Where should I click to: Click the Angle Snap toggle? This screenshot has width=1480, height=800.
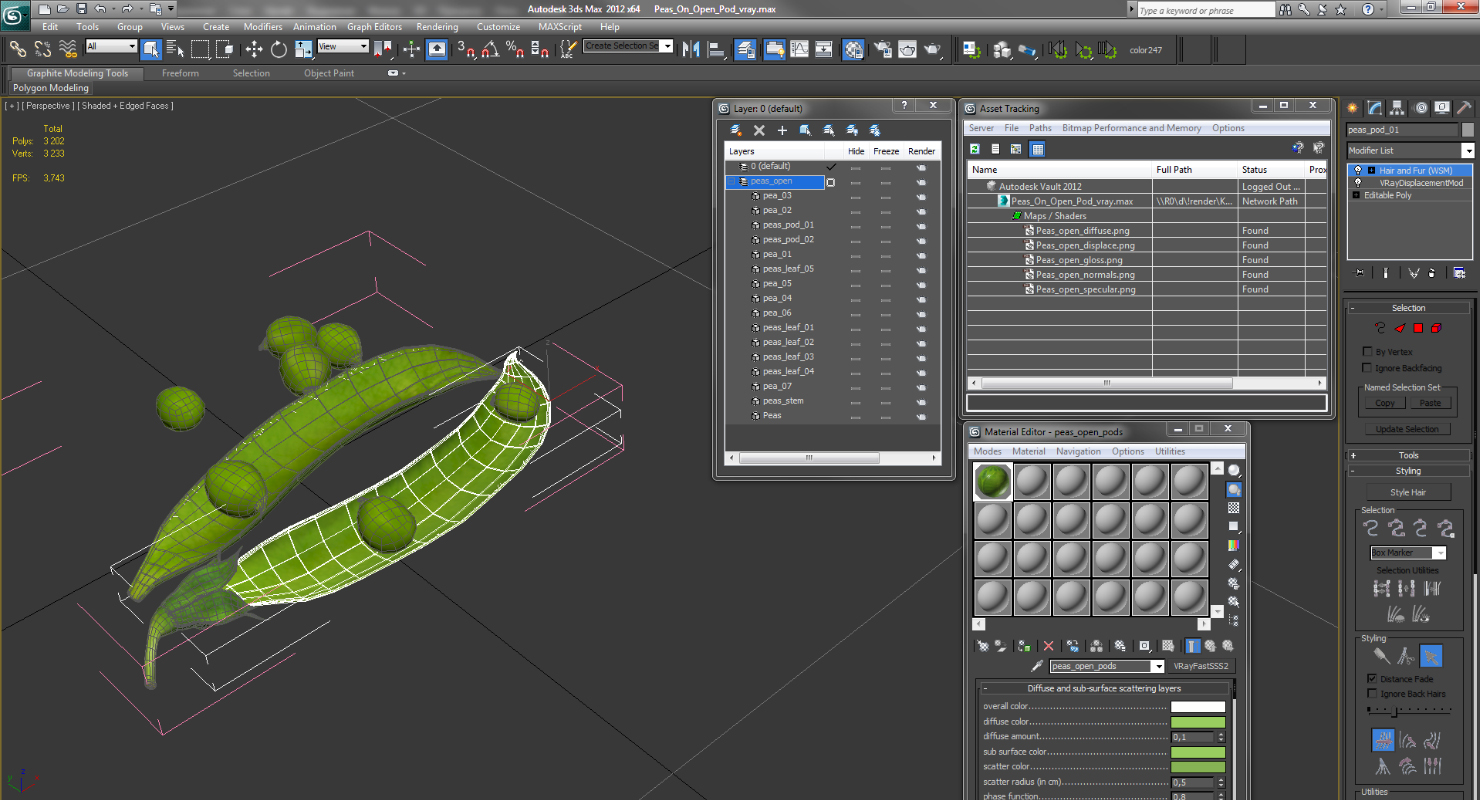click(x=490, y=49)
